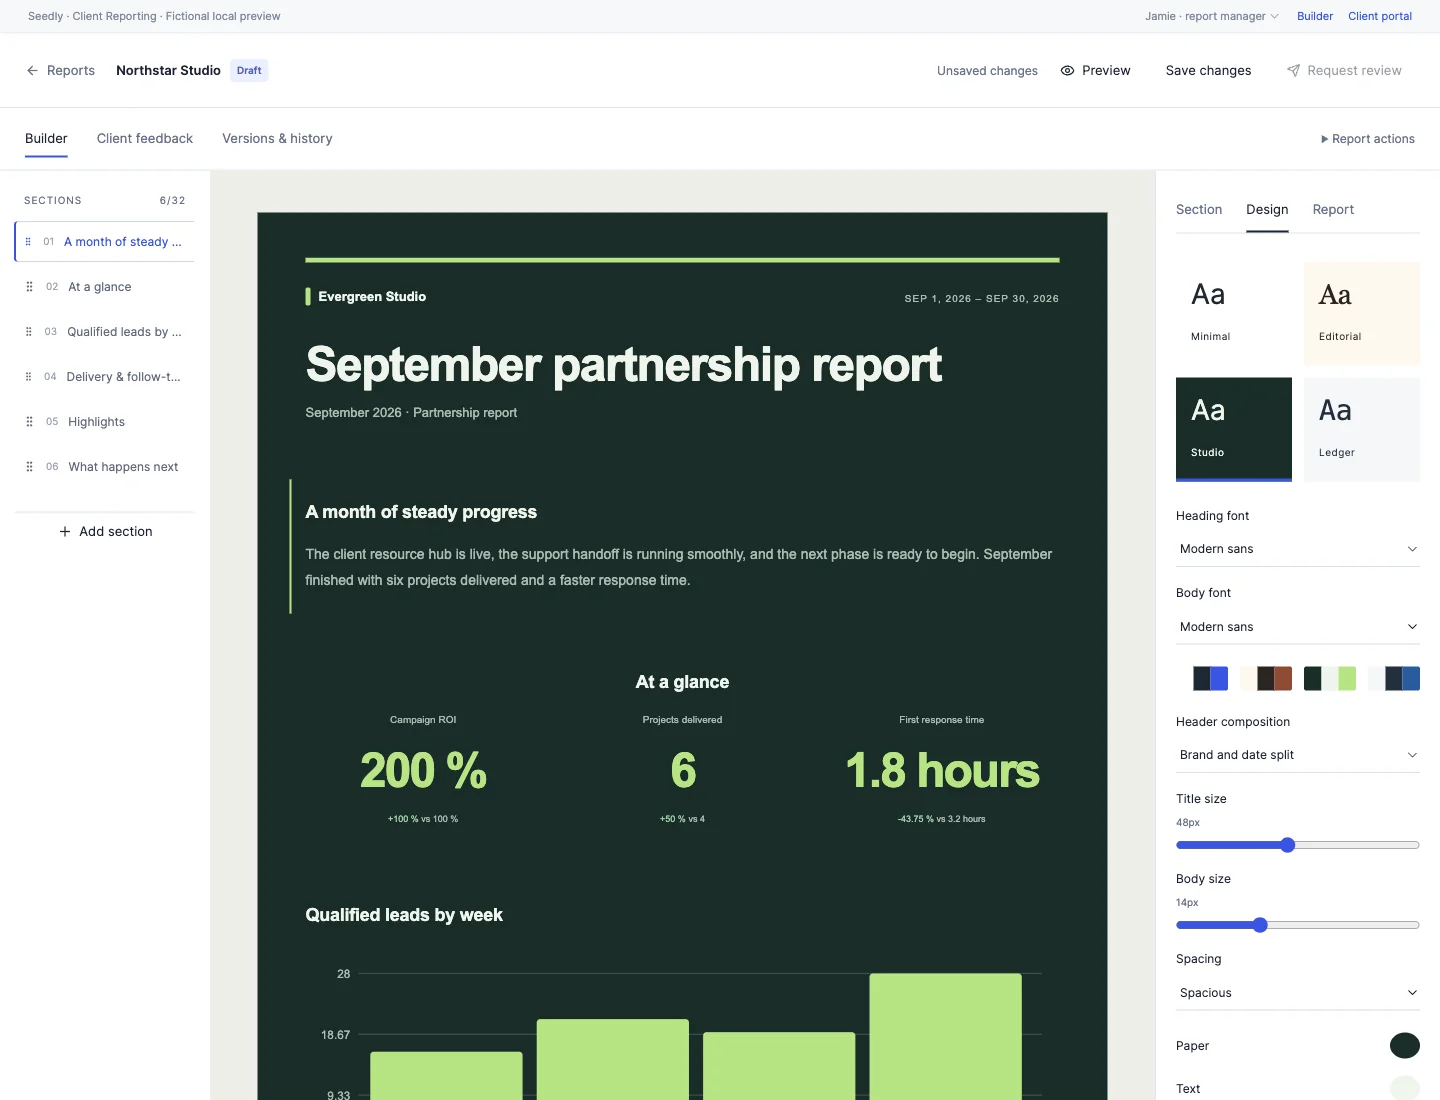Viewport: 1440px width, 1100px height.
Task: Open the Jamie report manager user menu
Action: (x=1212, y=16)
